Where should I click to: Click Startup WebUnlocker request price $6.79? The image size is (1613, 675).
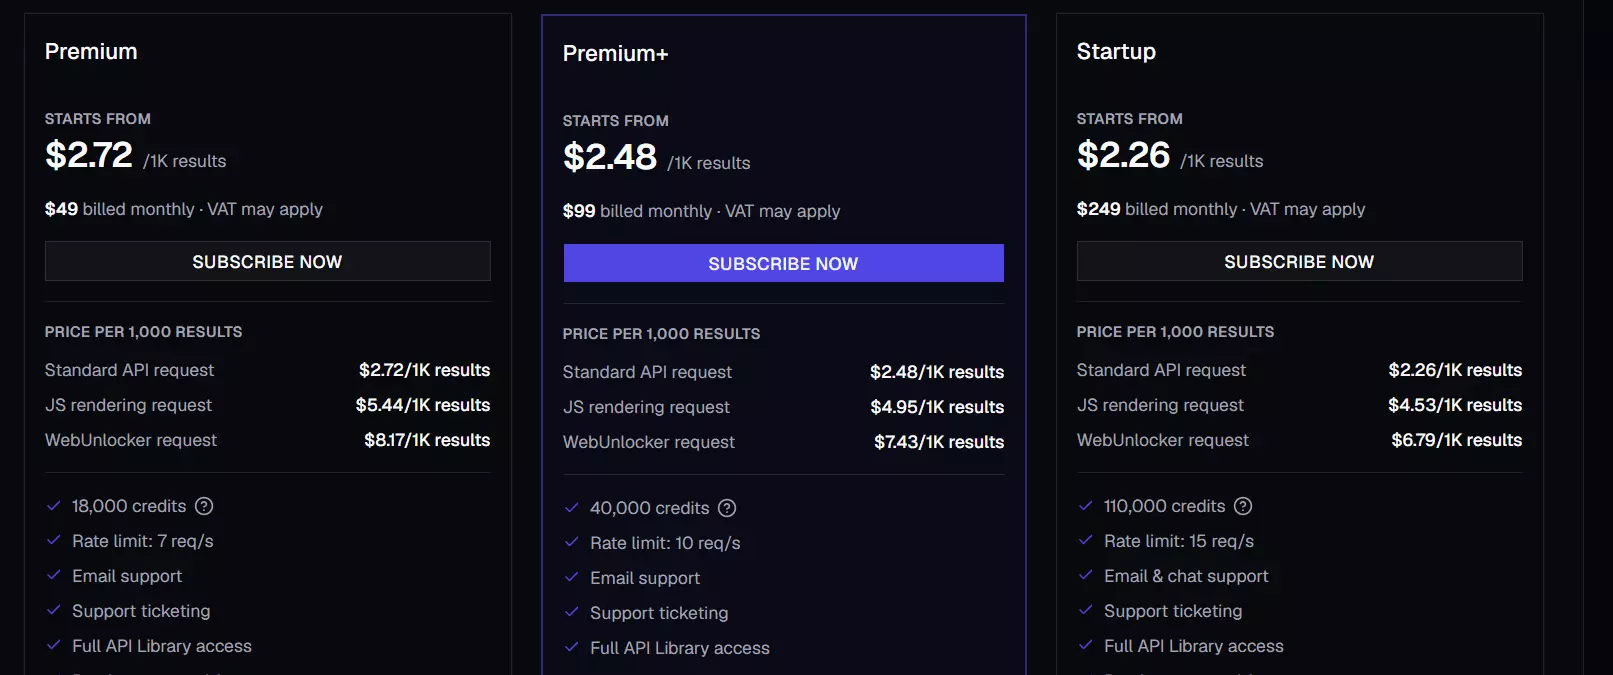pyautogui.click(x=1457, y=440)
